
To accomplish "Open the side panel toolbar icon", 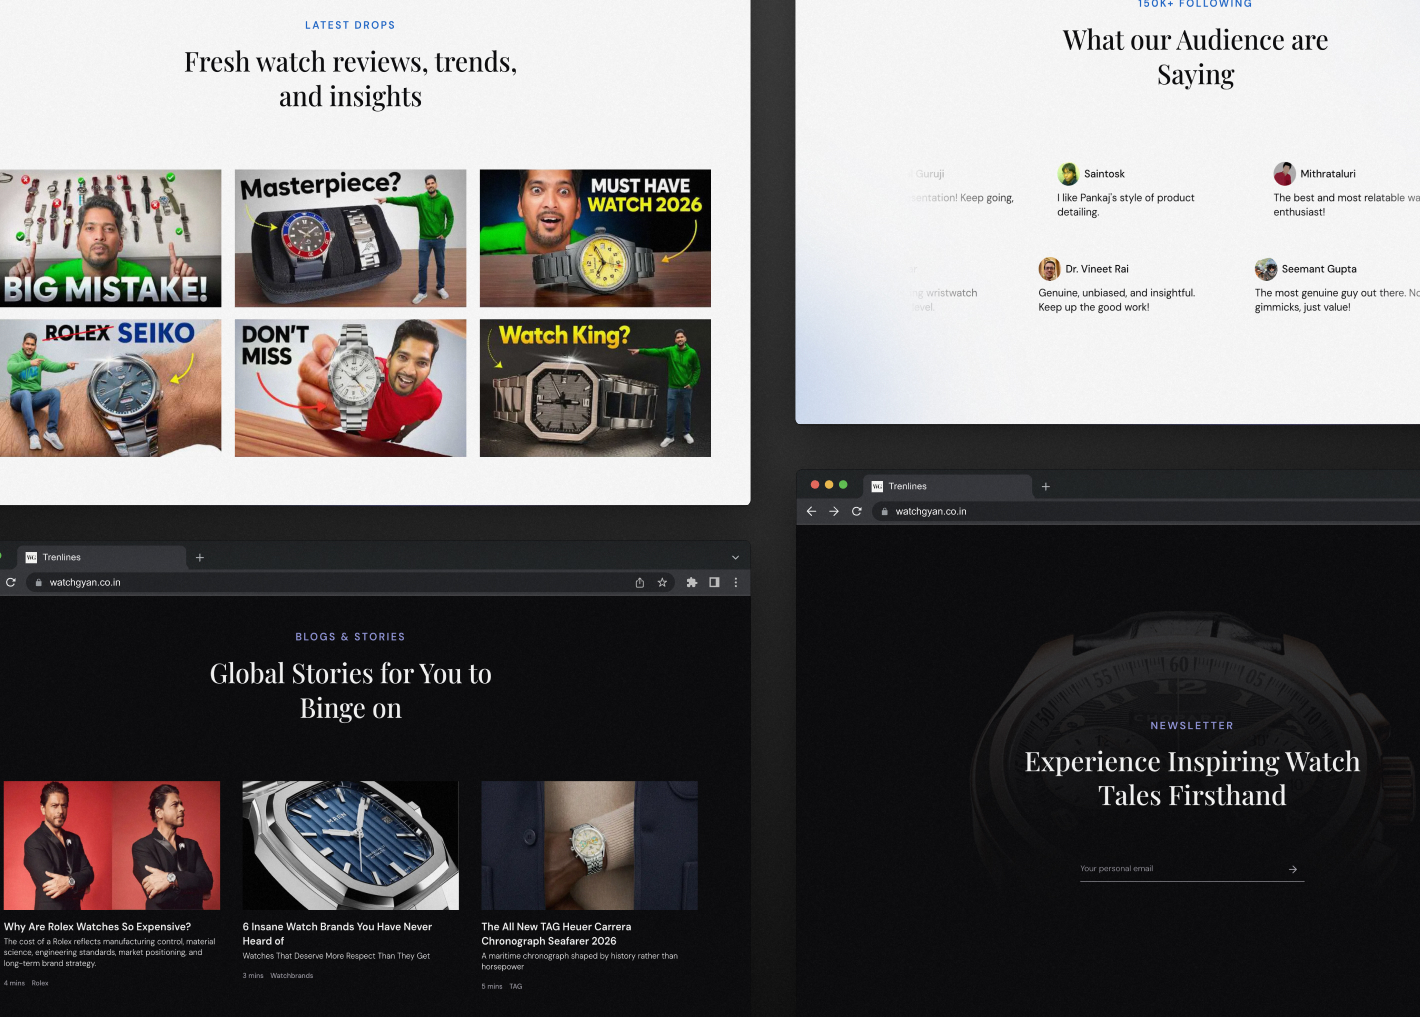I will point(713,582).
